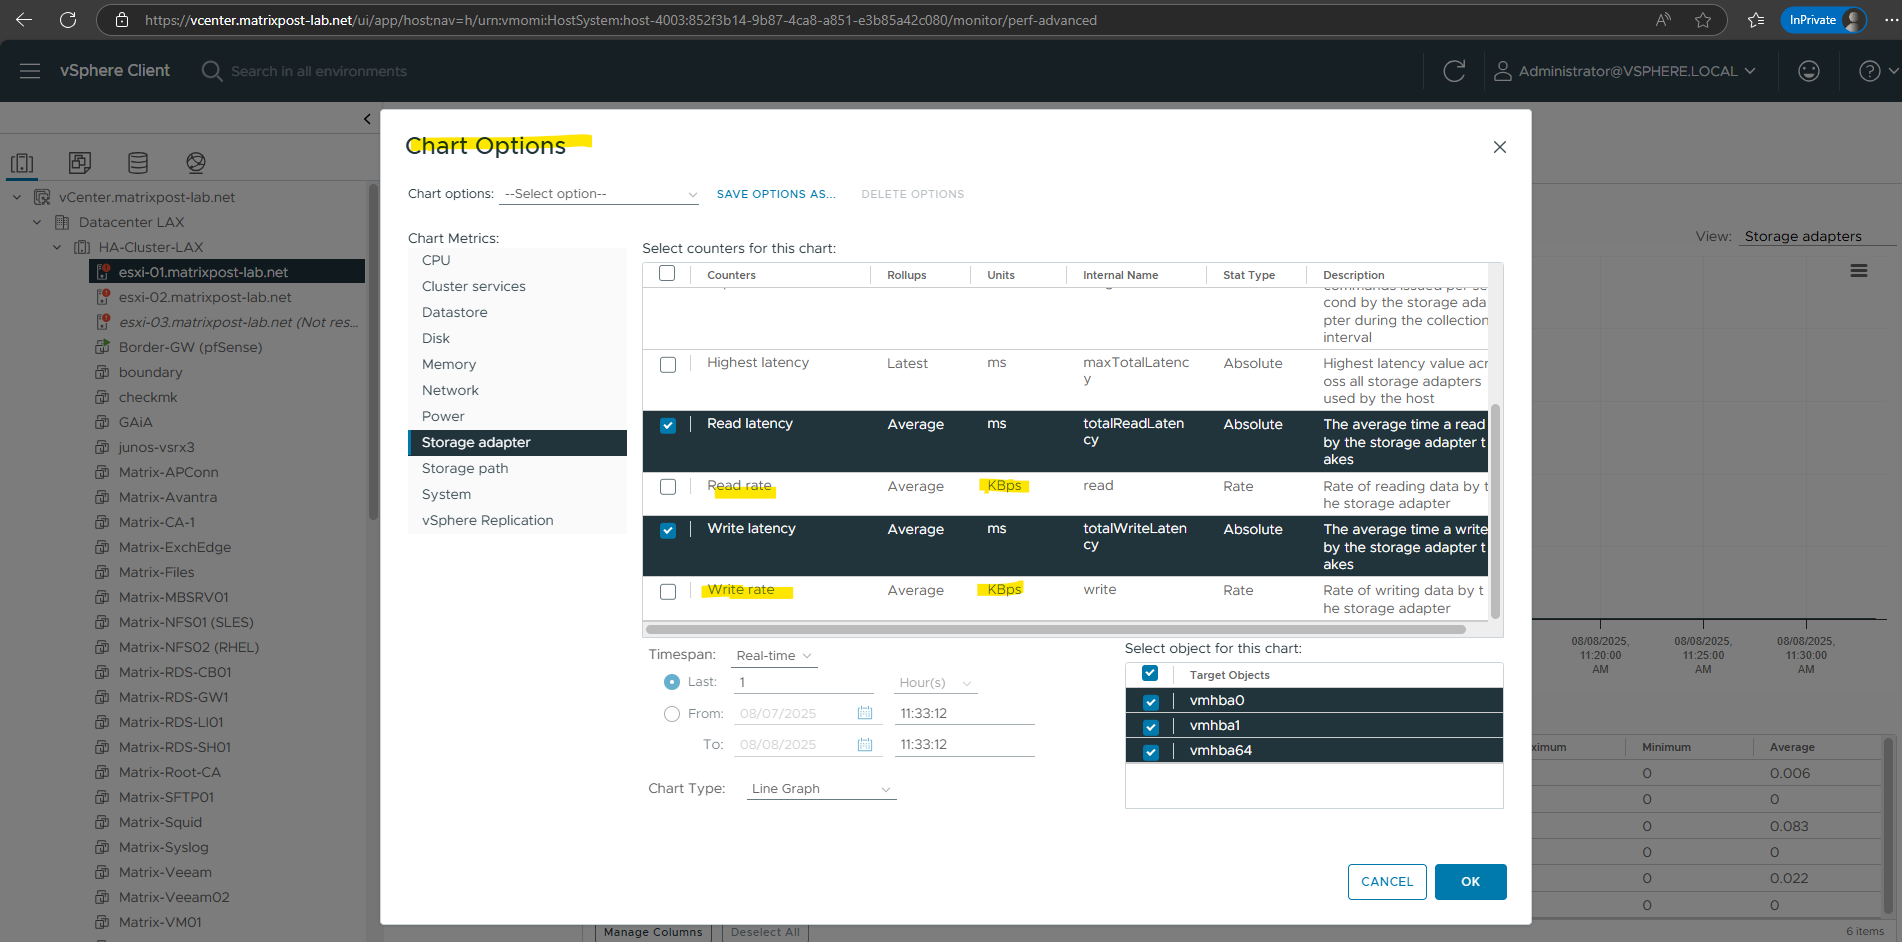Click the CANCEL button
The image size is (1902, 942).
1387,882
